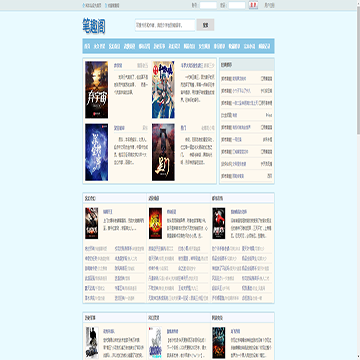Open the black-and-white silhouette book cover
The height and width of the screenshot is (360, 360).
click(92, 343)
